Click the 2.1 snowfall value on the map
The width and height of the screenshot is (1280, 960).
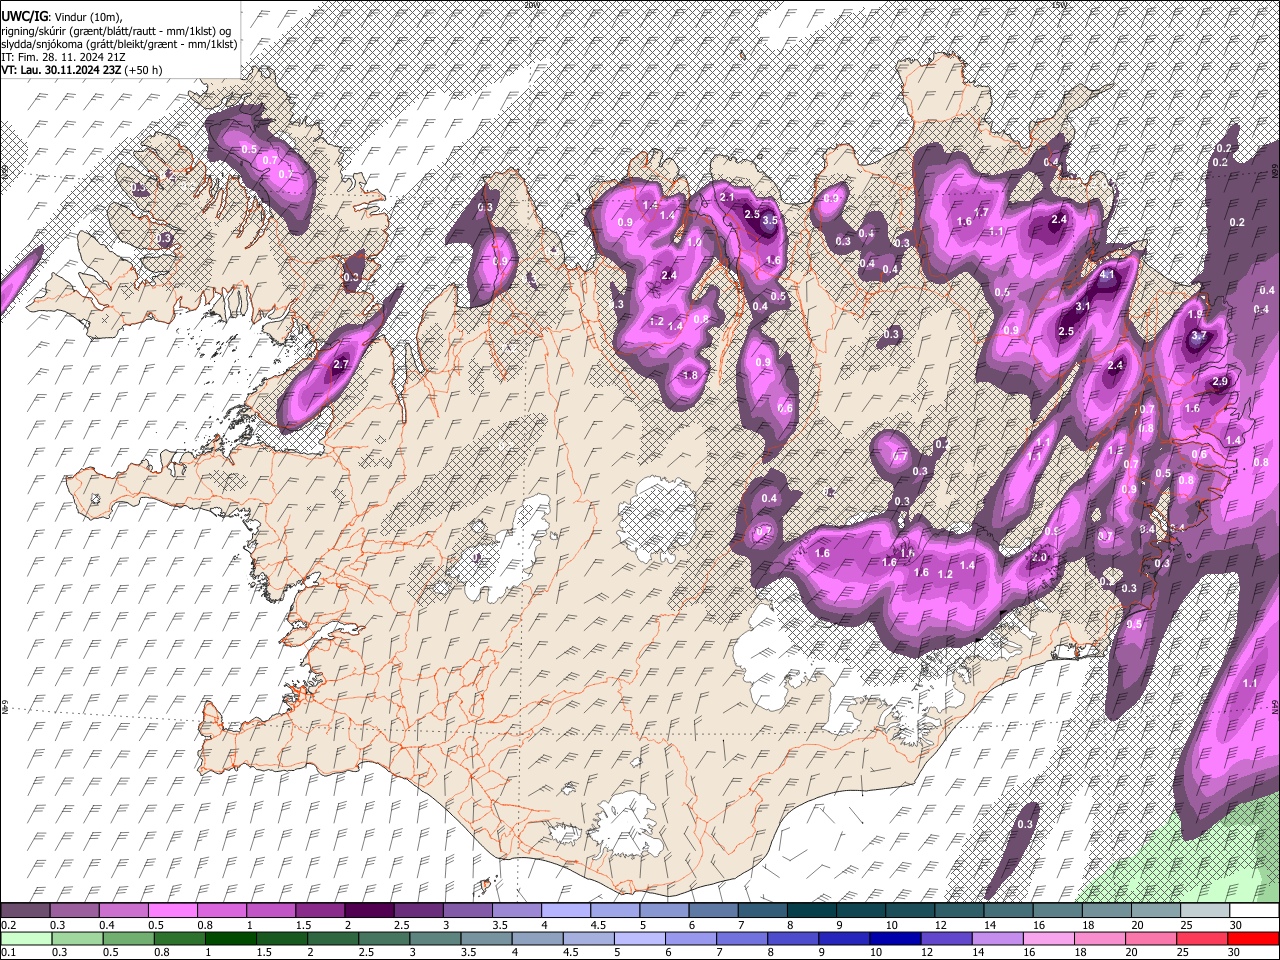[727, 198]
